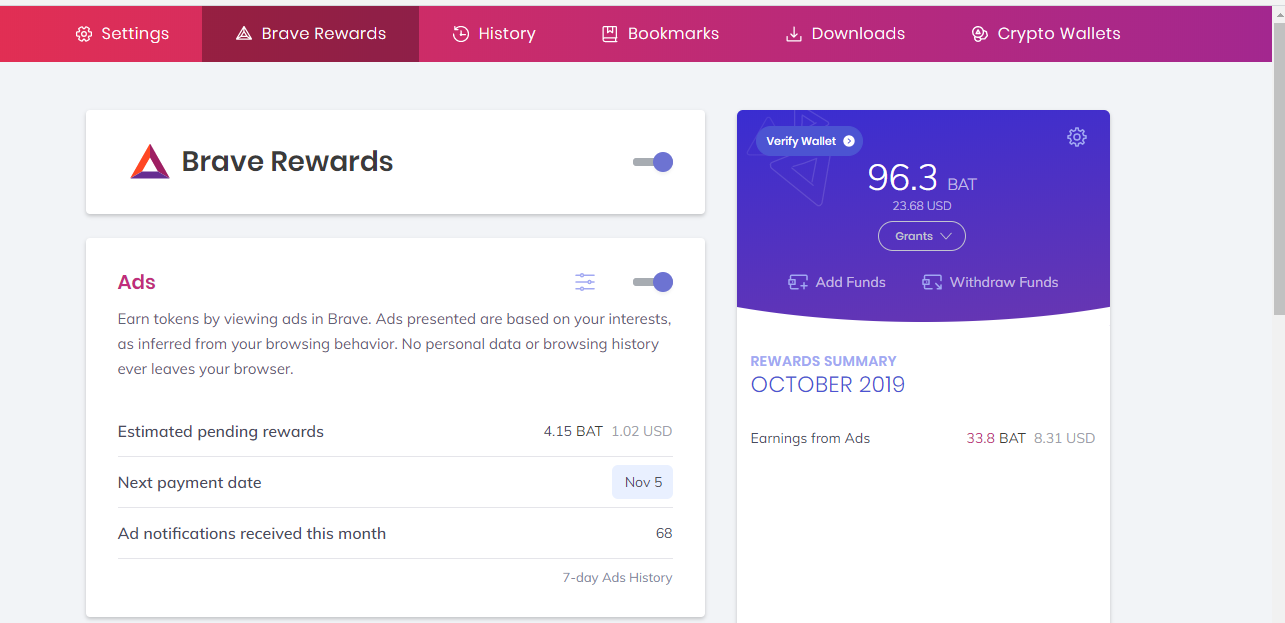Open the 7-day Ads History link
The height and width of the screenshot is (623, 1285).
[x=617, y=577]
